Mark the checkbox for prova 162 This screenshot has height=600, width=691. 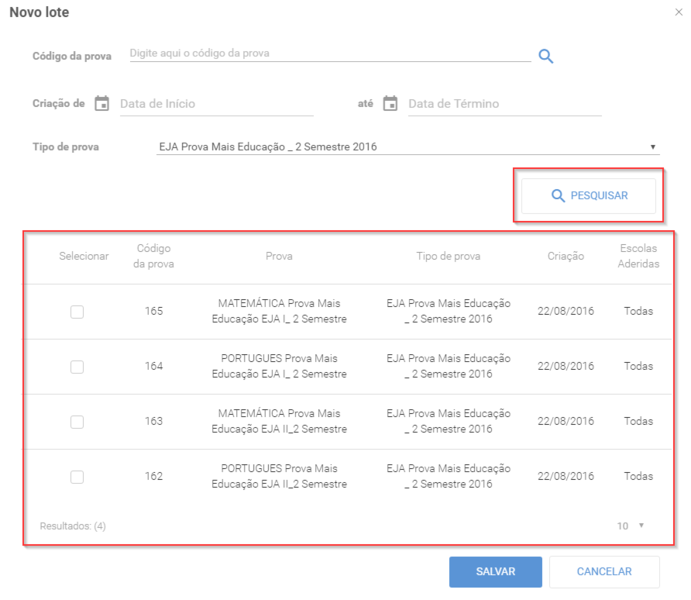click(x=77, y=477)
